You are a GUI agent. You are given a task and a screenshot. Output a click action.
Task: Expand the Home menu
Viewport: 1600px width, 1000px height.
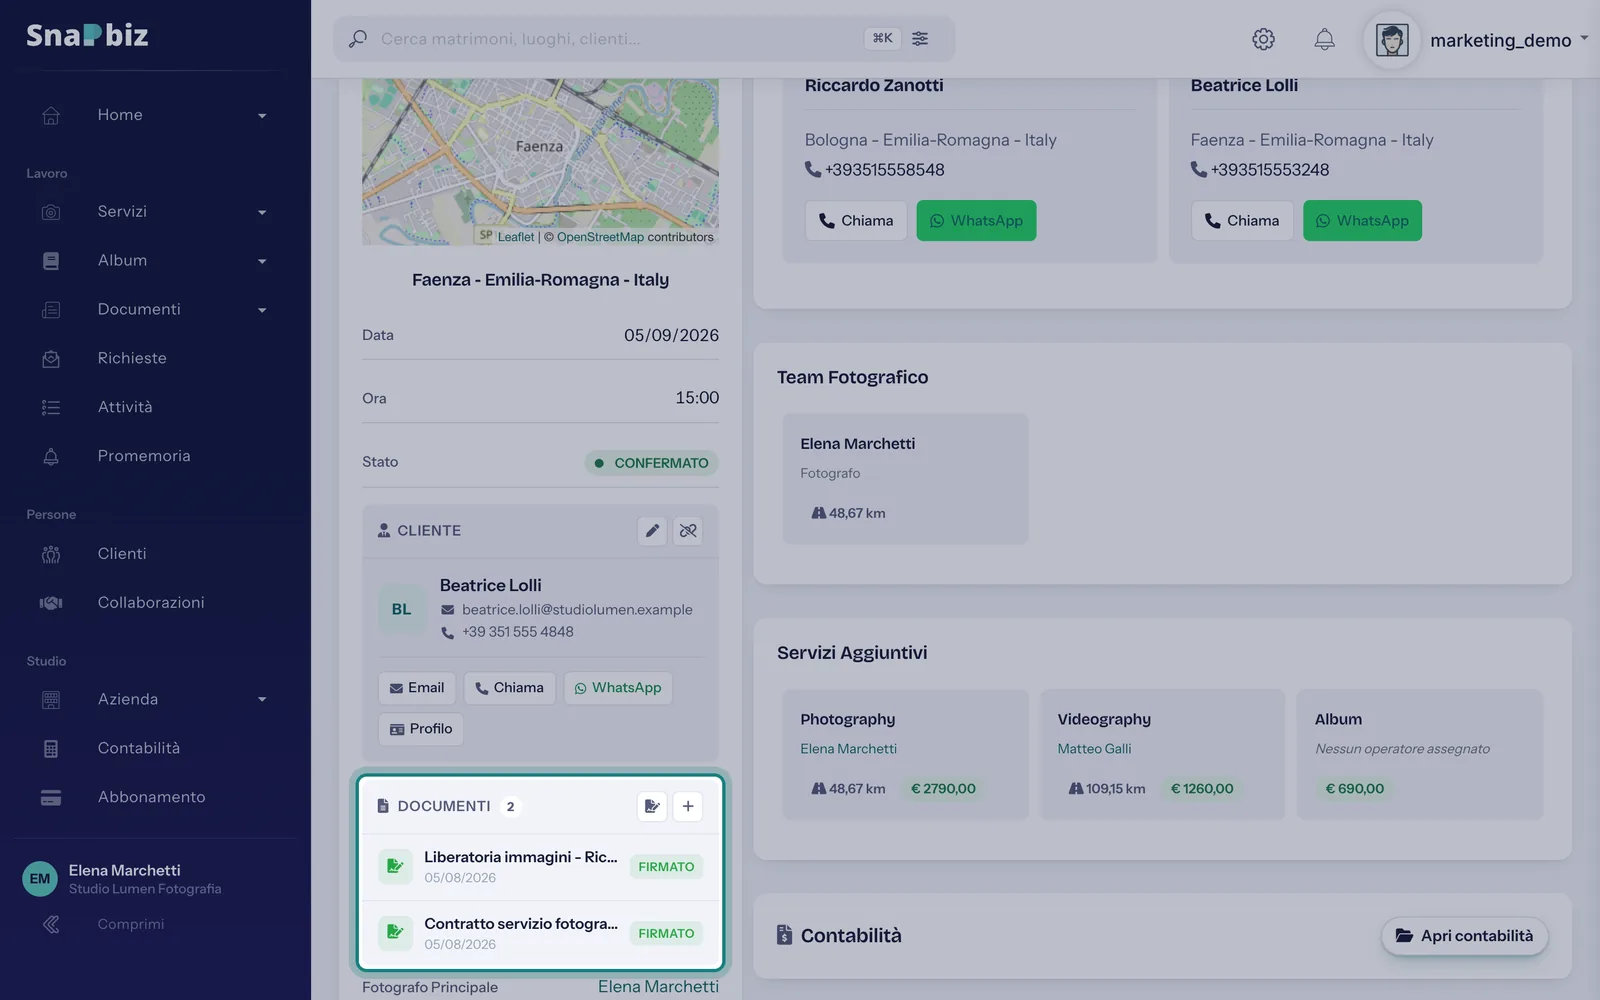click(x=154, y=115)
